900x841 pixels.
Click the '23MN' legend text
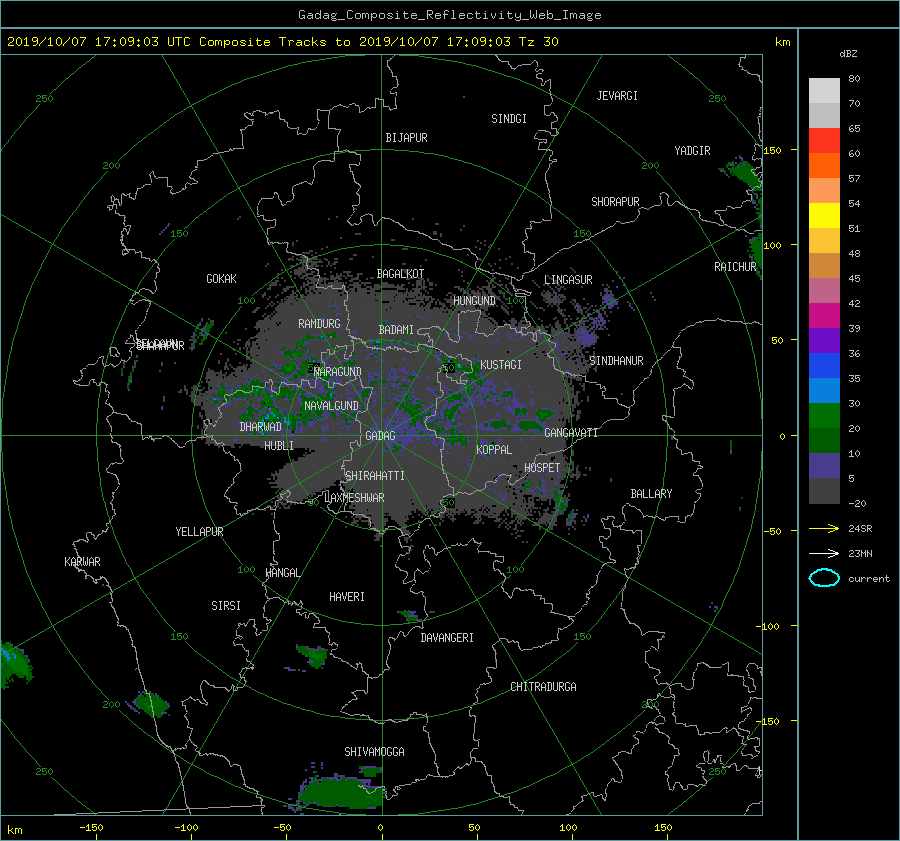pyautogui.click(x=860, y=554)
